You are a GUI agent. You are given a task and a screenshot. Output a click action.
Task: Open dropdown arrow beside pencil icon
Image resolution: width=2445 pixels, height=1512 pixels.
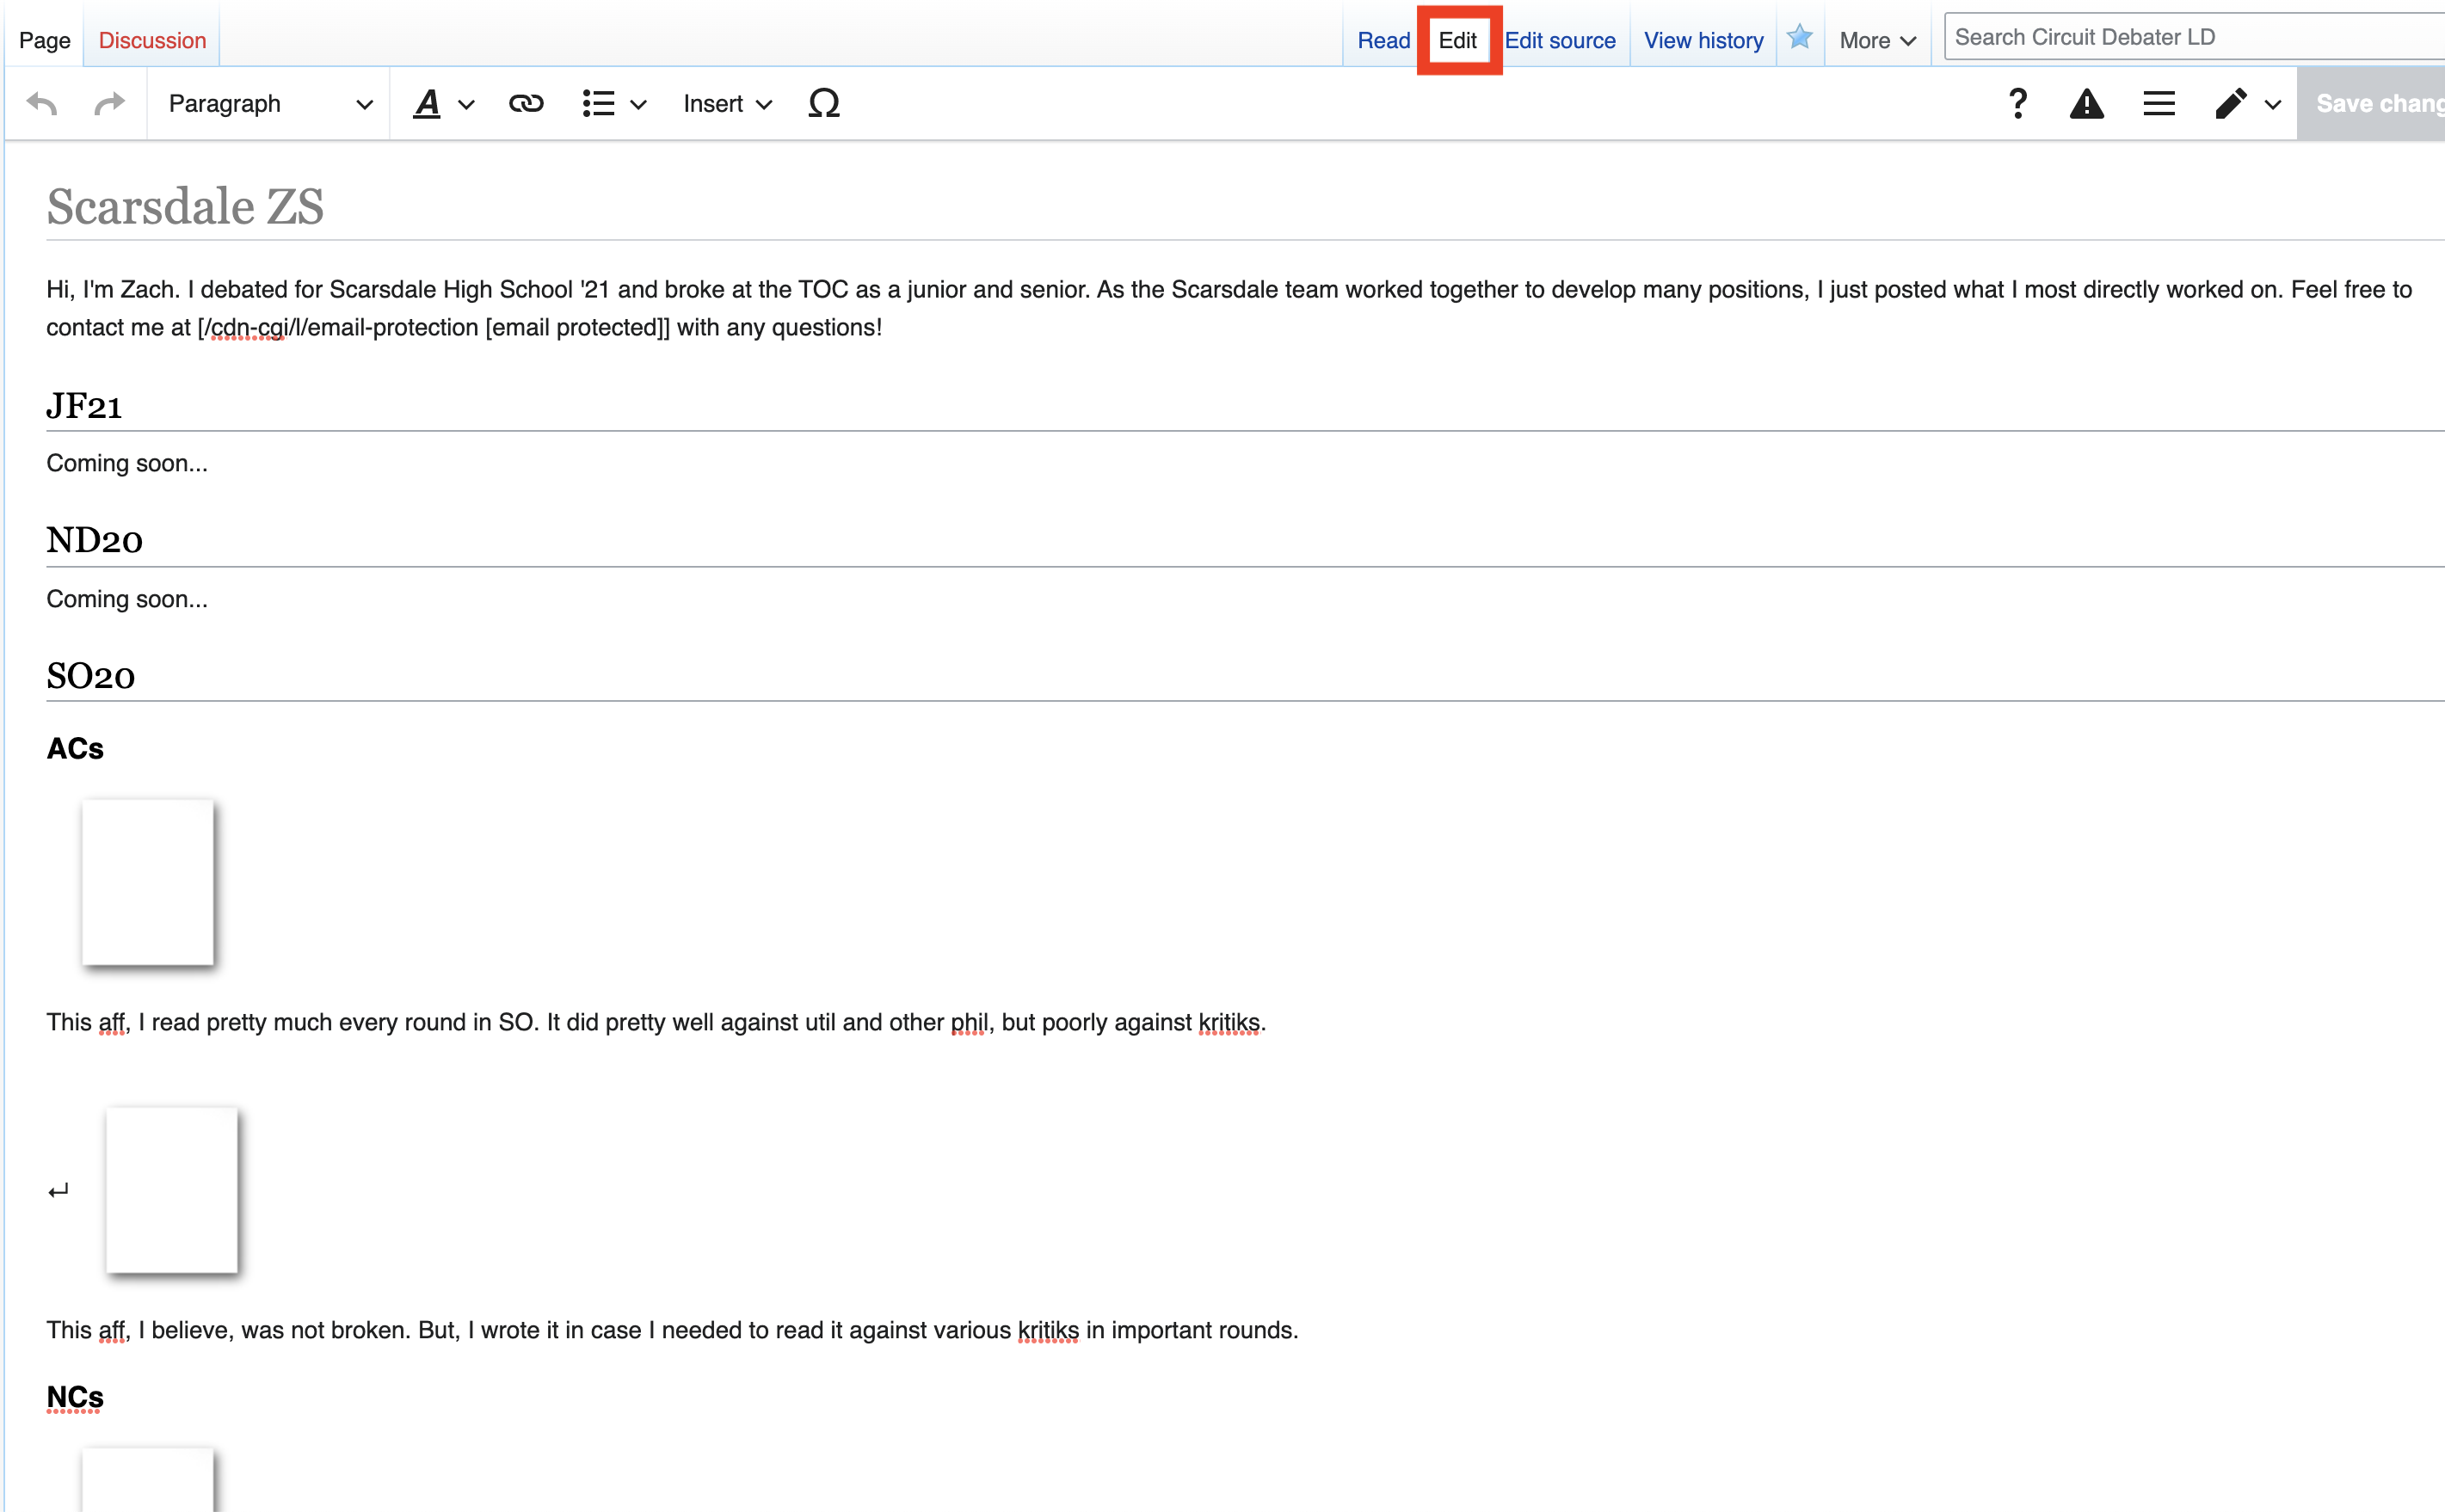pyautogui.click(x=2273, y=104)
